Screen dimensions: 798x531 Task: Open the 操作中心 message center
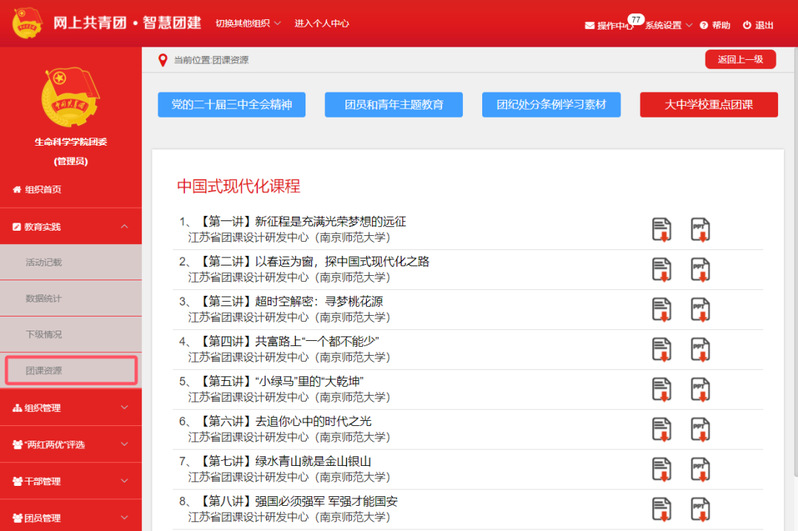coord(610,25)
